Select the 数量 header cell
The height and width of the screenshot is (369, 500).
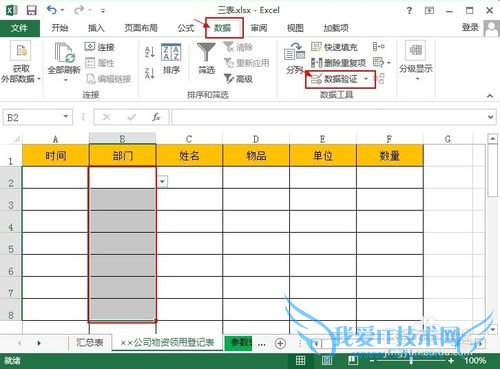pyautogui.click(x=390, y=155)
